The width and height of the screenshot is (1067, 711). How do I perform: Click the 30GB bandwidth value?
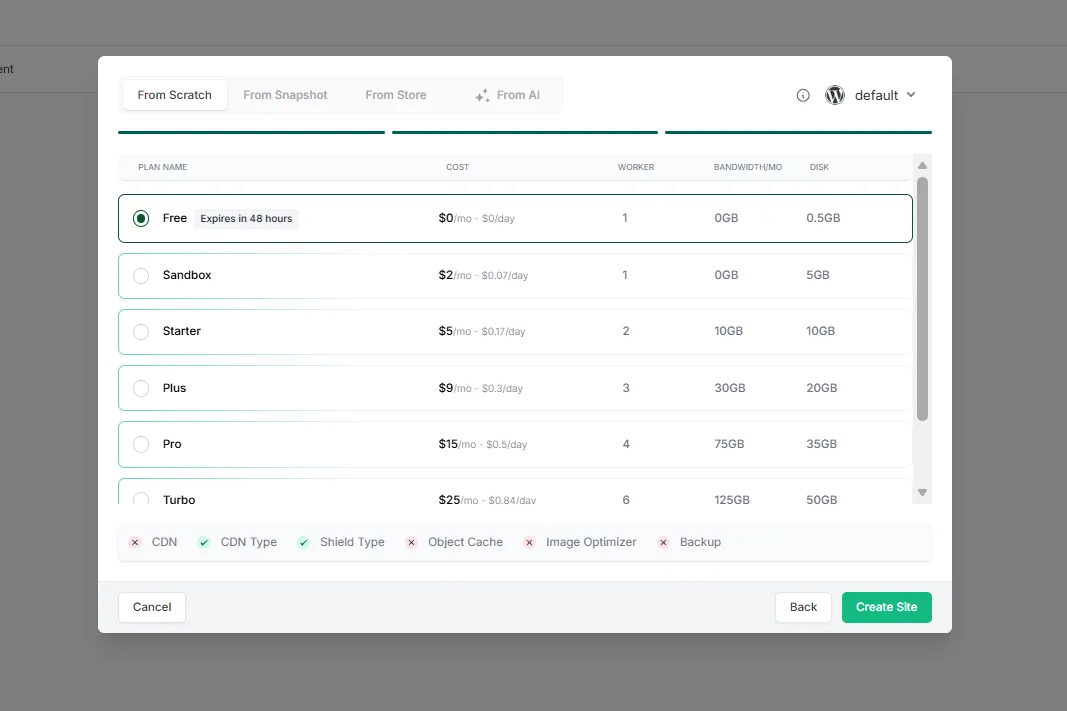[x=730, y=388]
